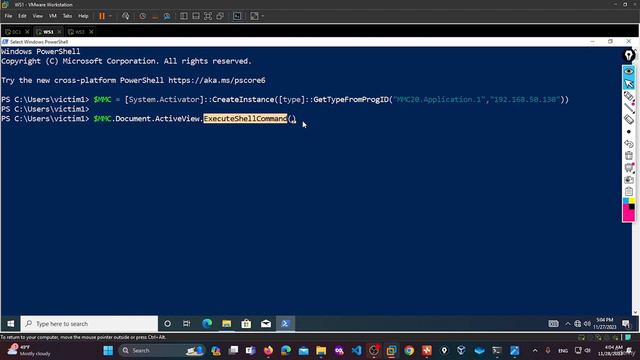Clear annotations with the trash icon
Image resolution: width=640 pixels, height=360 pixels.
629,156
